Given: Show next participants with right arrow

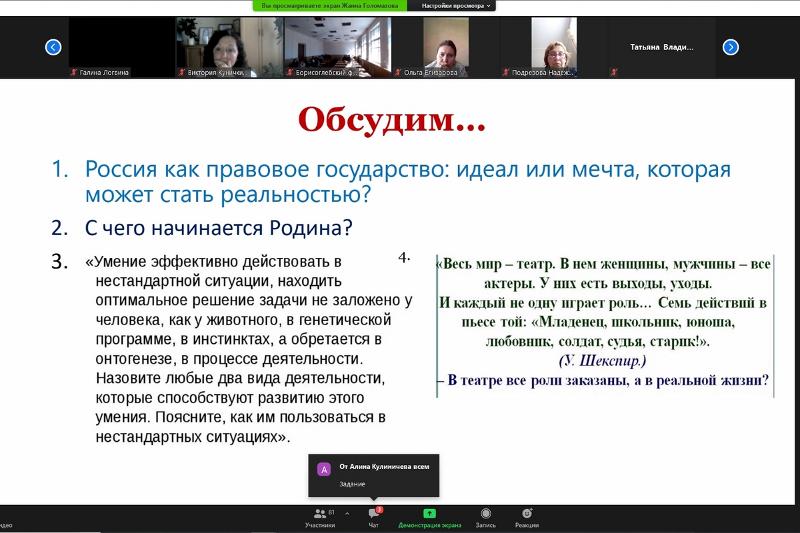Looking at the screenshot, I should [730, 47].
